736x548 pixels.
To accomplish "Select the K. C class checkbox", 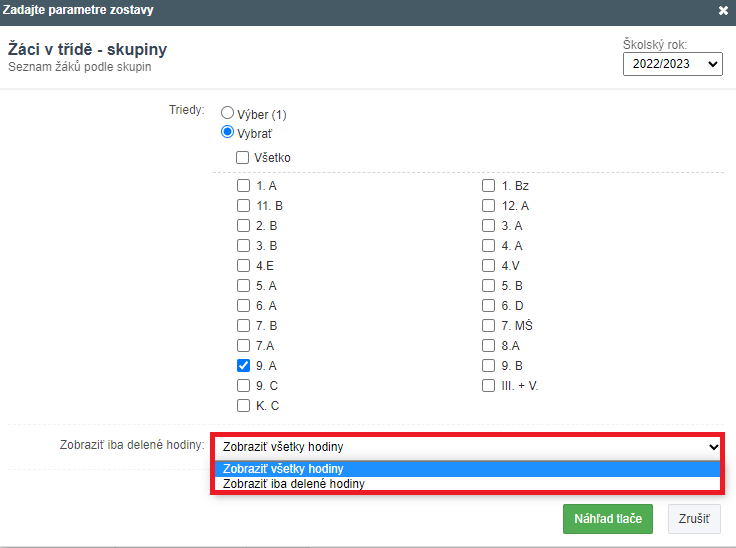I will pos(243,406).
